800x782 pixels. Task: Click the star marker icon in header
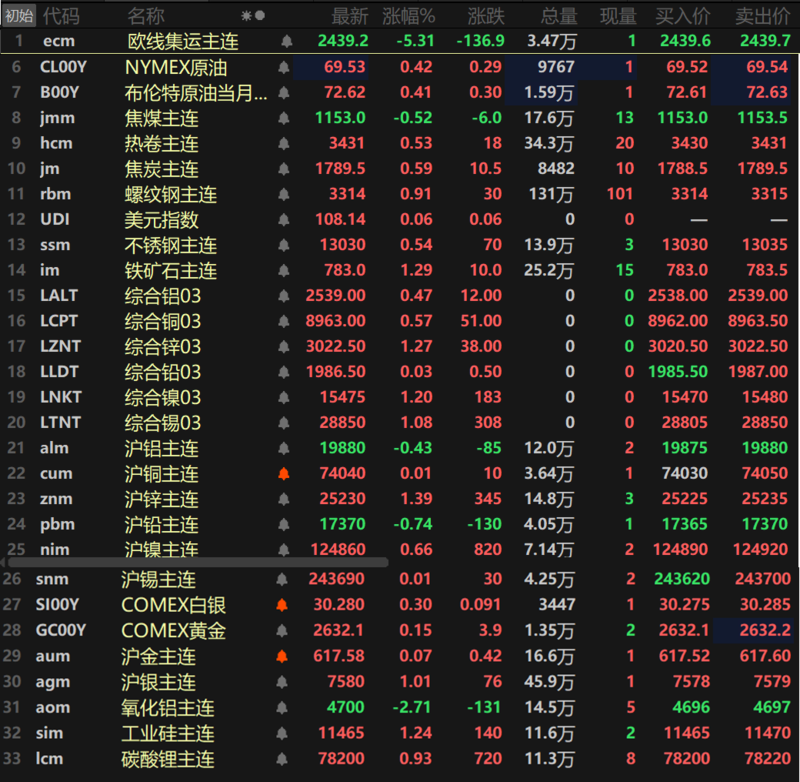point(246,16)
